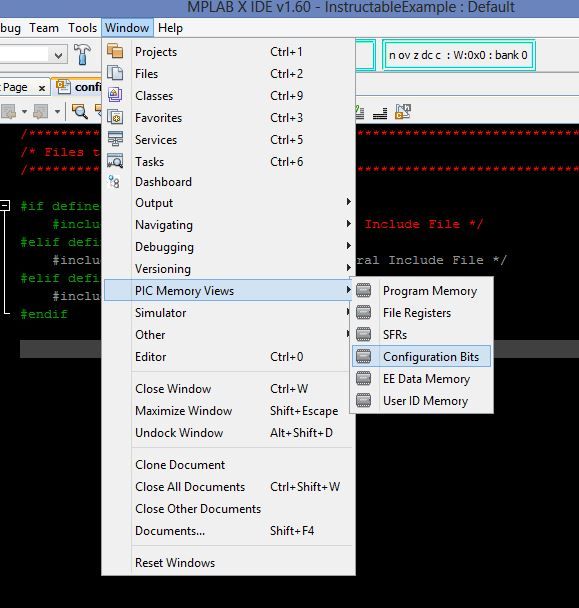Click the rightmost editor toolbar icon
The width and height of the screenshot is (579, 608).
(403, 112)
